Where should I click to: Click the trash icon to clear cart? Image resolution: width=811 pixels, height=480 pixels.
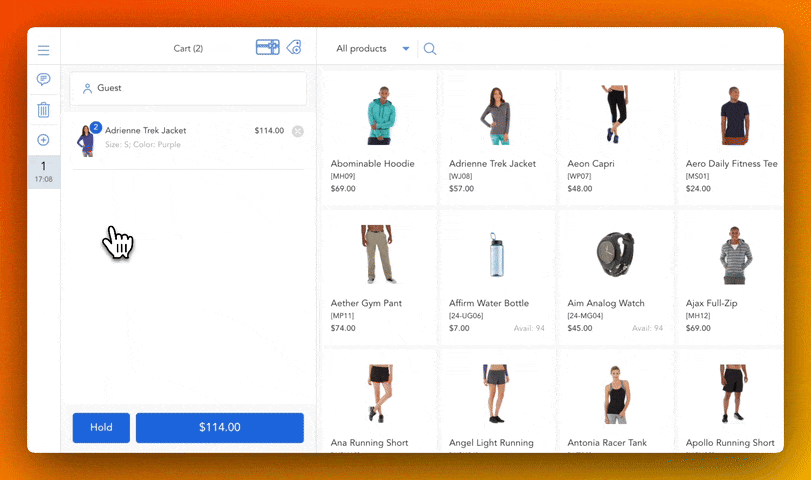click(x=44, y=110)
